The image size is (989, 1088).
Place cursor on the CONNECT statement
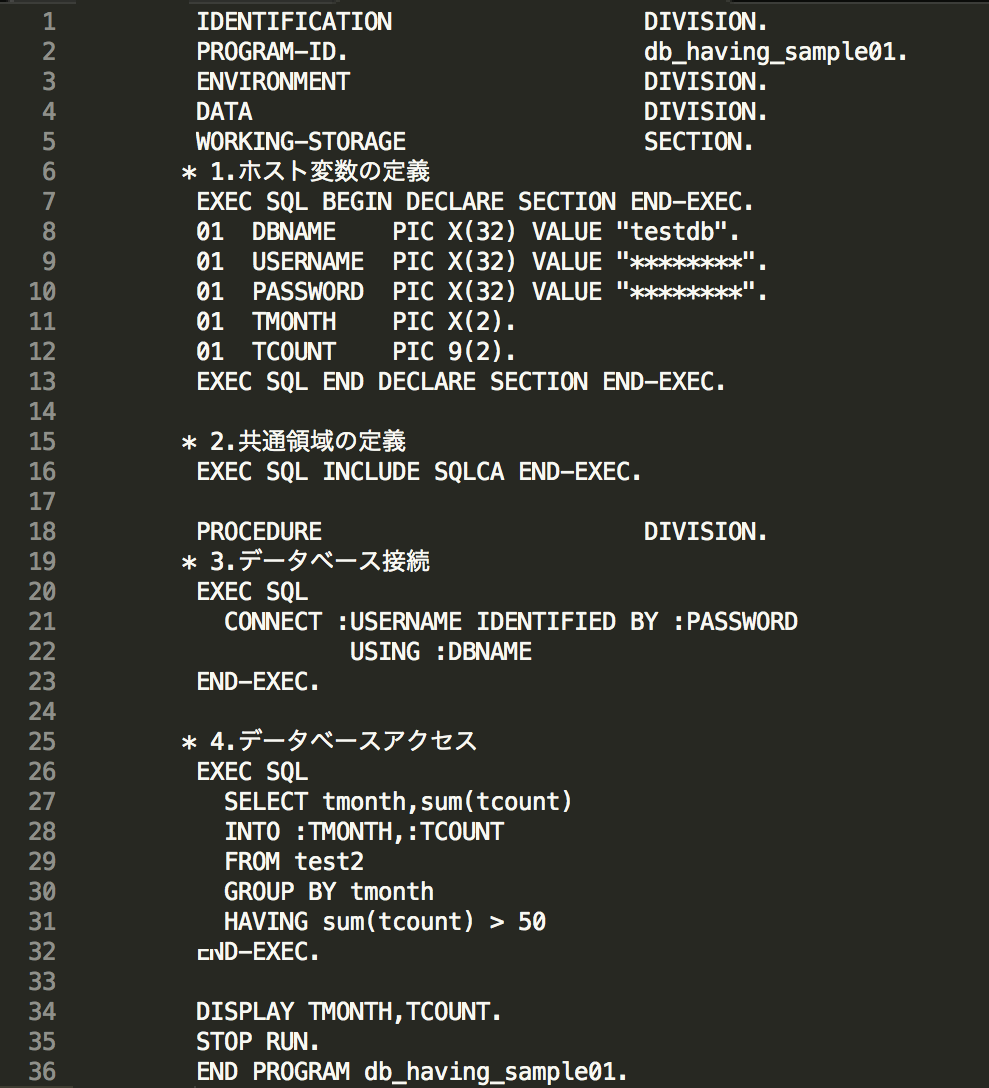pyautogui.click(x=273, y=621)
